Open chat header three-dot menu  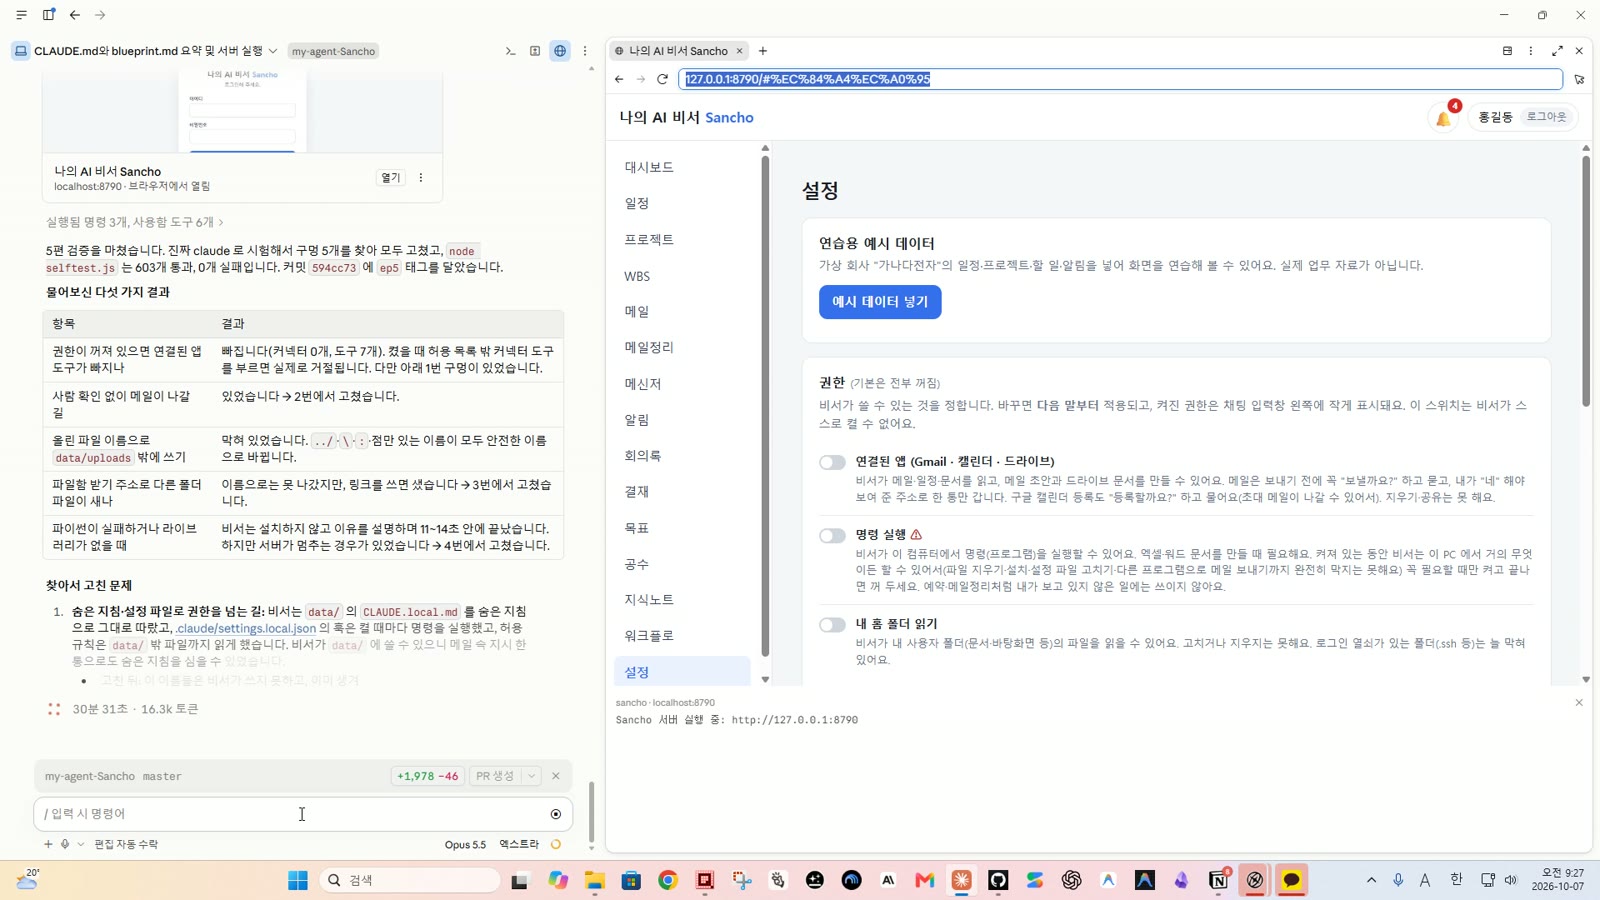tap(585, 51)
